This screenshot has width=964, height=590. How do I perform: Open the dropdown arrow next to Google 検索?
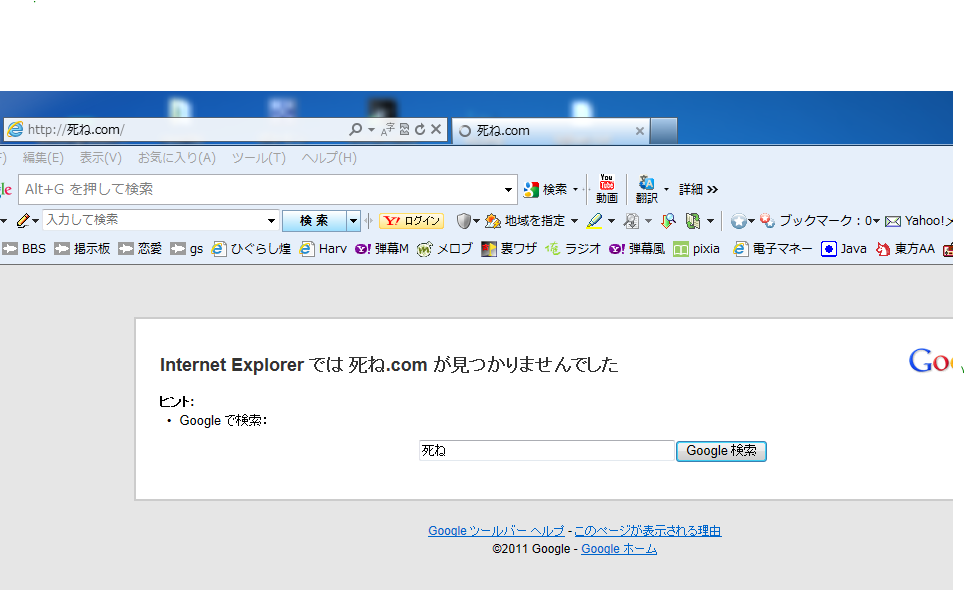[575, 189]
